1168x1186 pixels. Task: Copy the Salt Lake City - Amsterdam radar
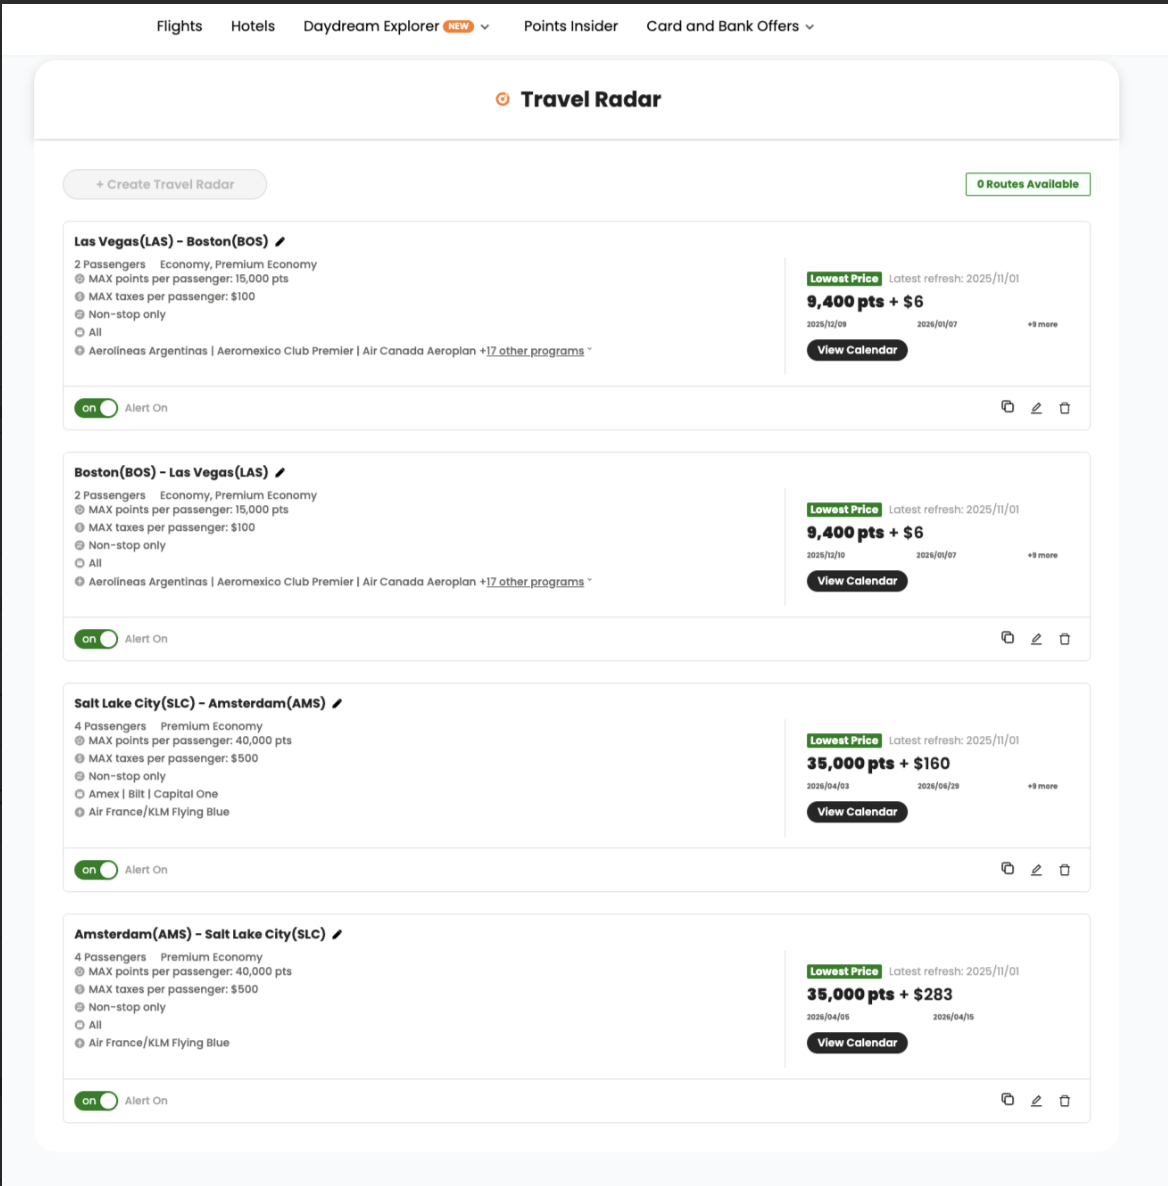click(x=1008, y=869)
